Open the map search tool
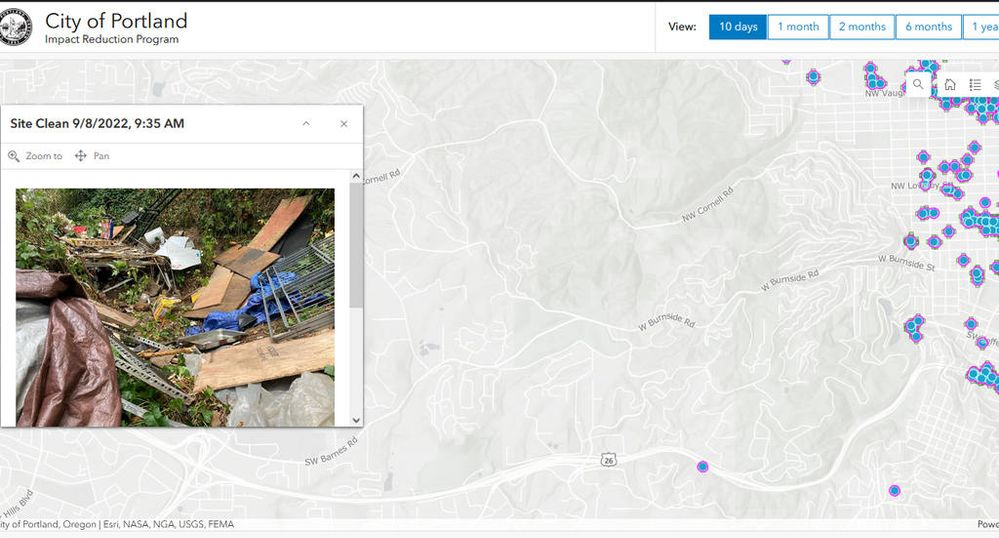999x538 pixels. pos(918,85)
